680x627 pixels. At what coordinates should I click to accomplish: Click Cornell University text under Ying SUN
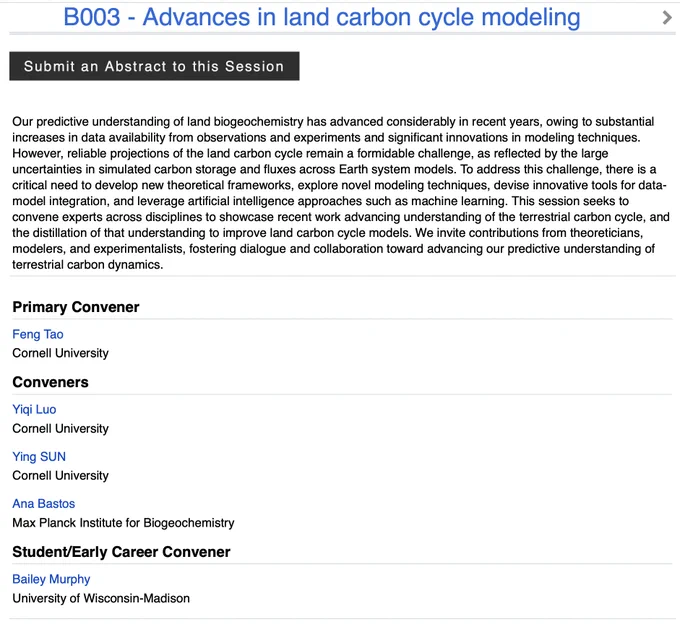[x=60, y=476]
